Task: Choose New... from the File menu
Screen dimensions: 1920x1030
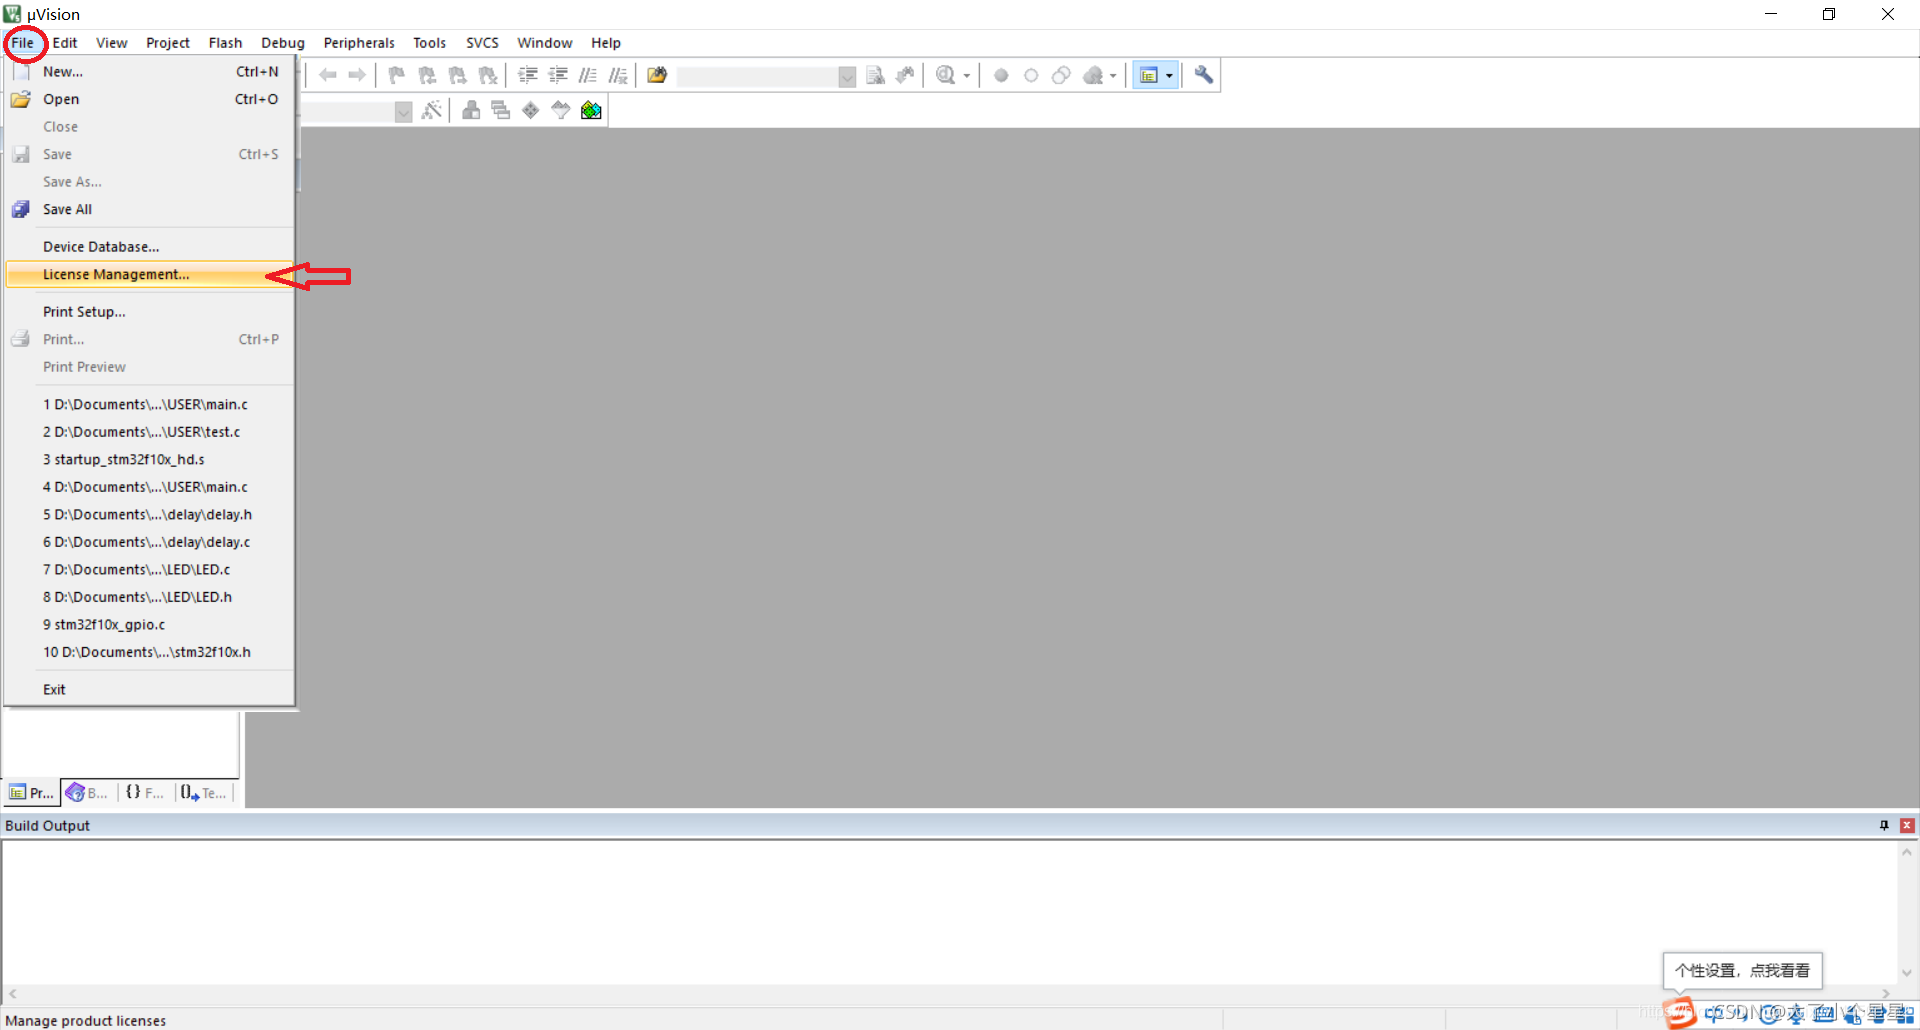Action: point(149,72)
